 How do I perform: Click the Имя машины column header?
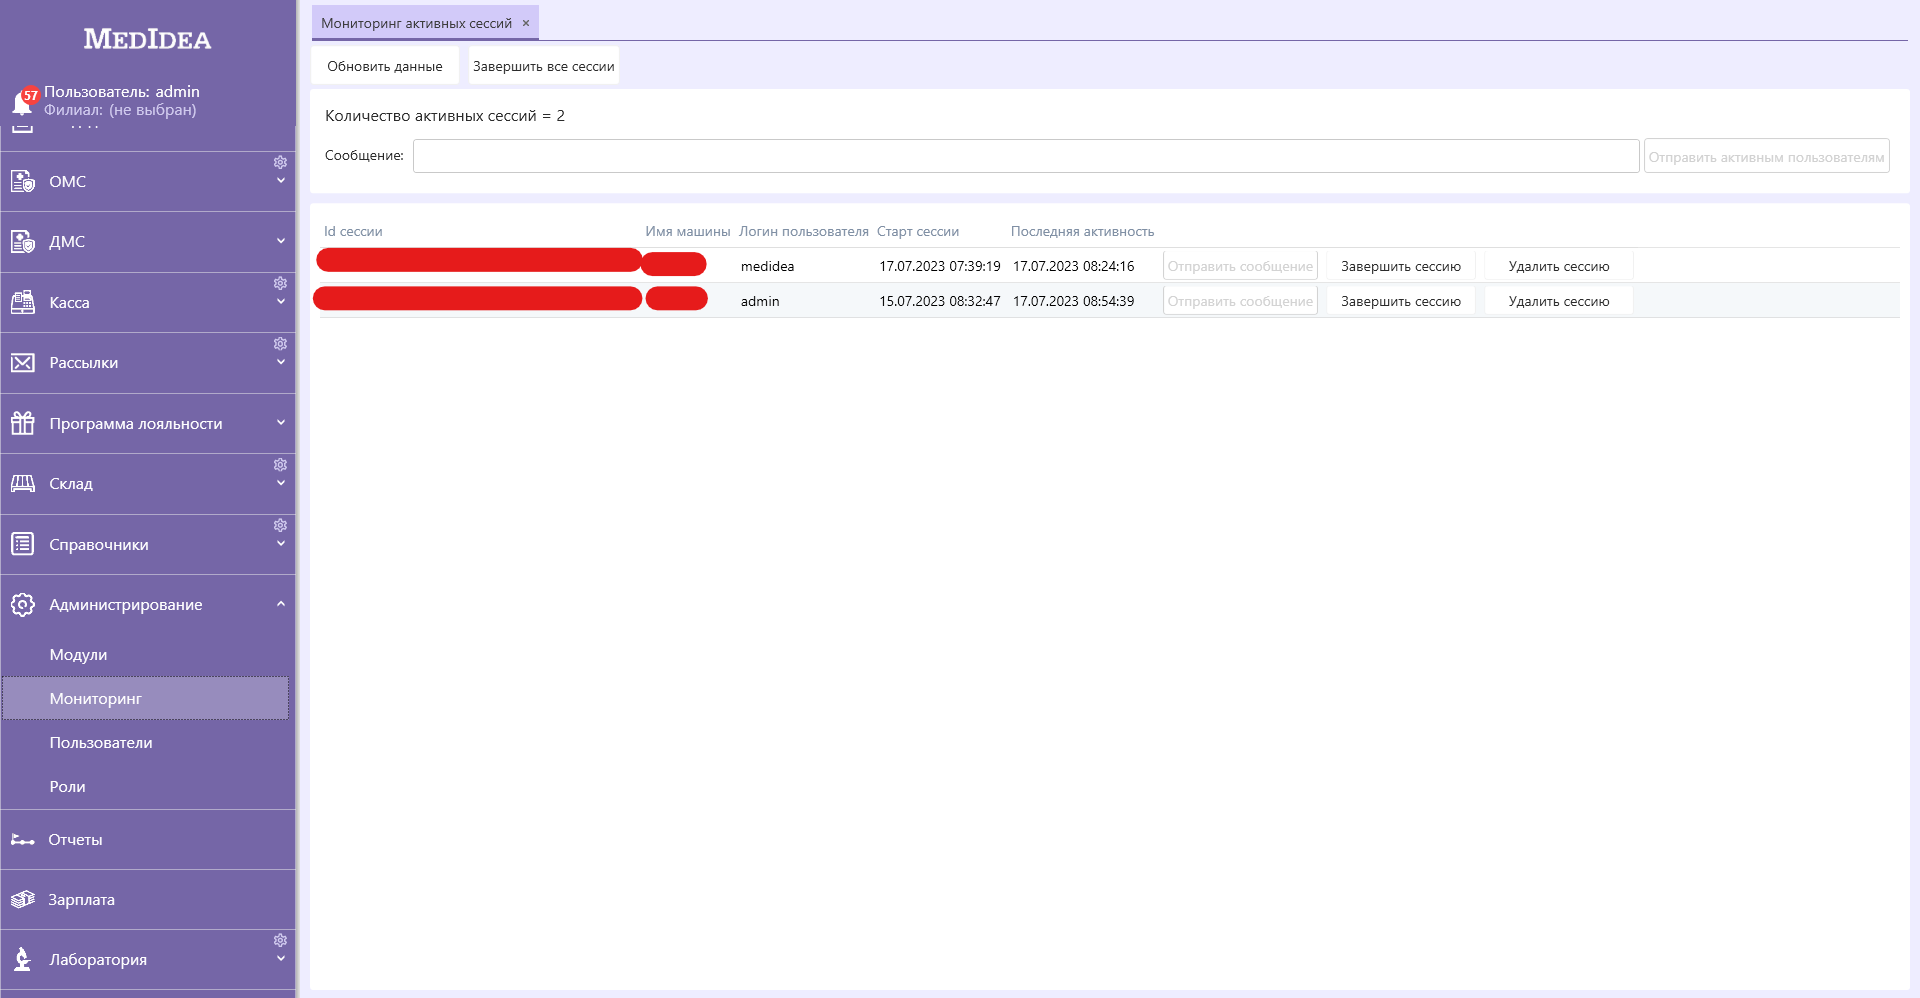(688, 231)
